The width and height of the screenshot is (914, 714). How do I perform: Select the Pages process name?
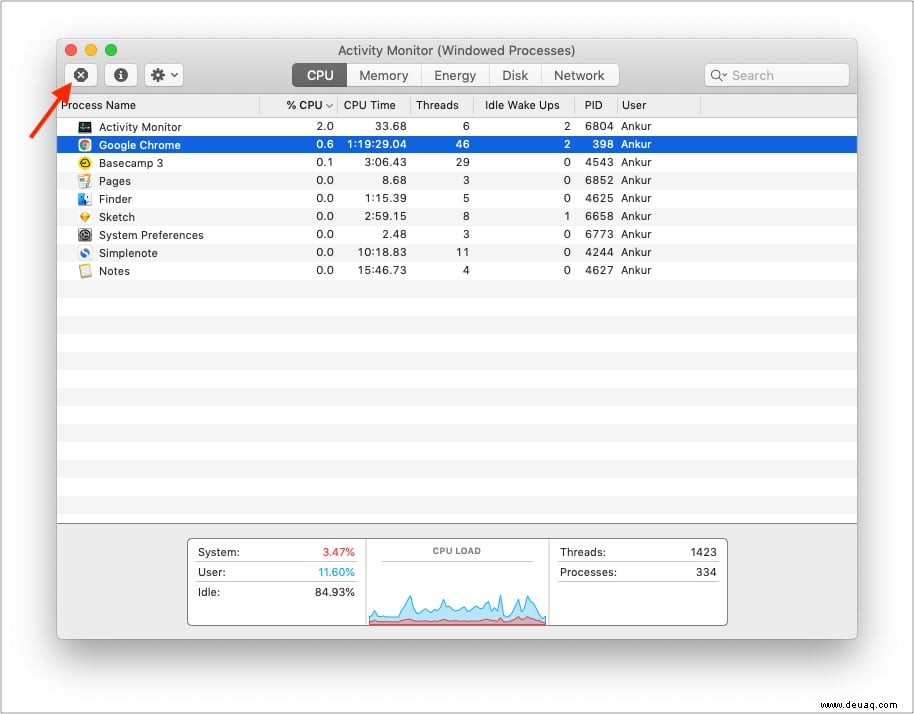(115, 181)
